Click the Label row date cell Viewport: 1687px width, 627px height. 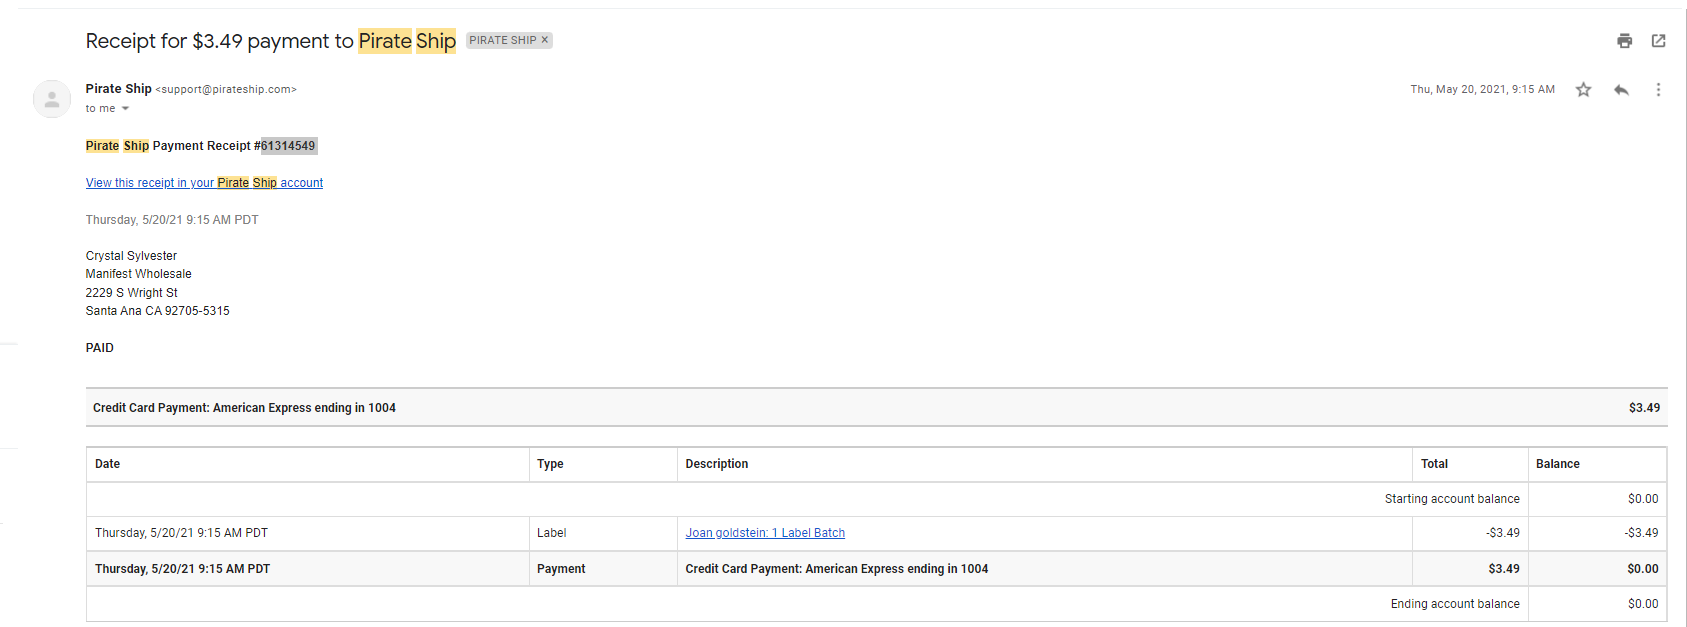(x=308, y=533)
